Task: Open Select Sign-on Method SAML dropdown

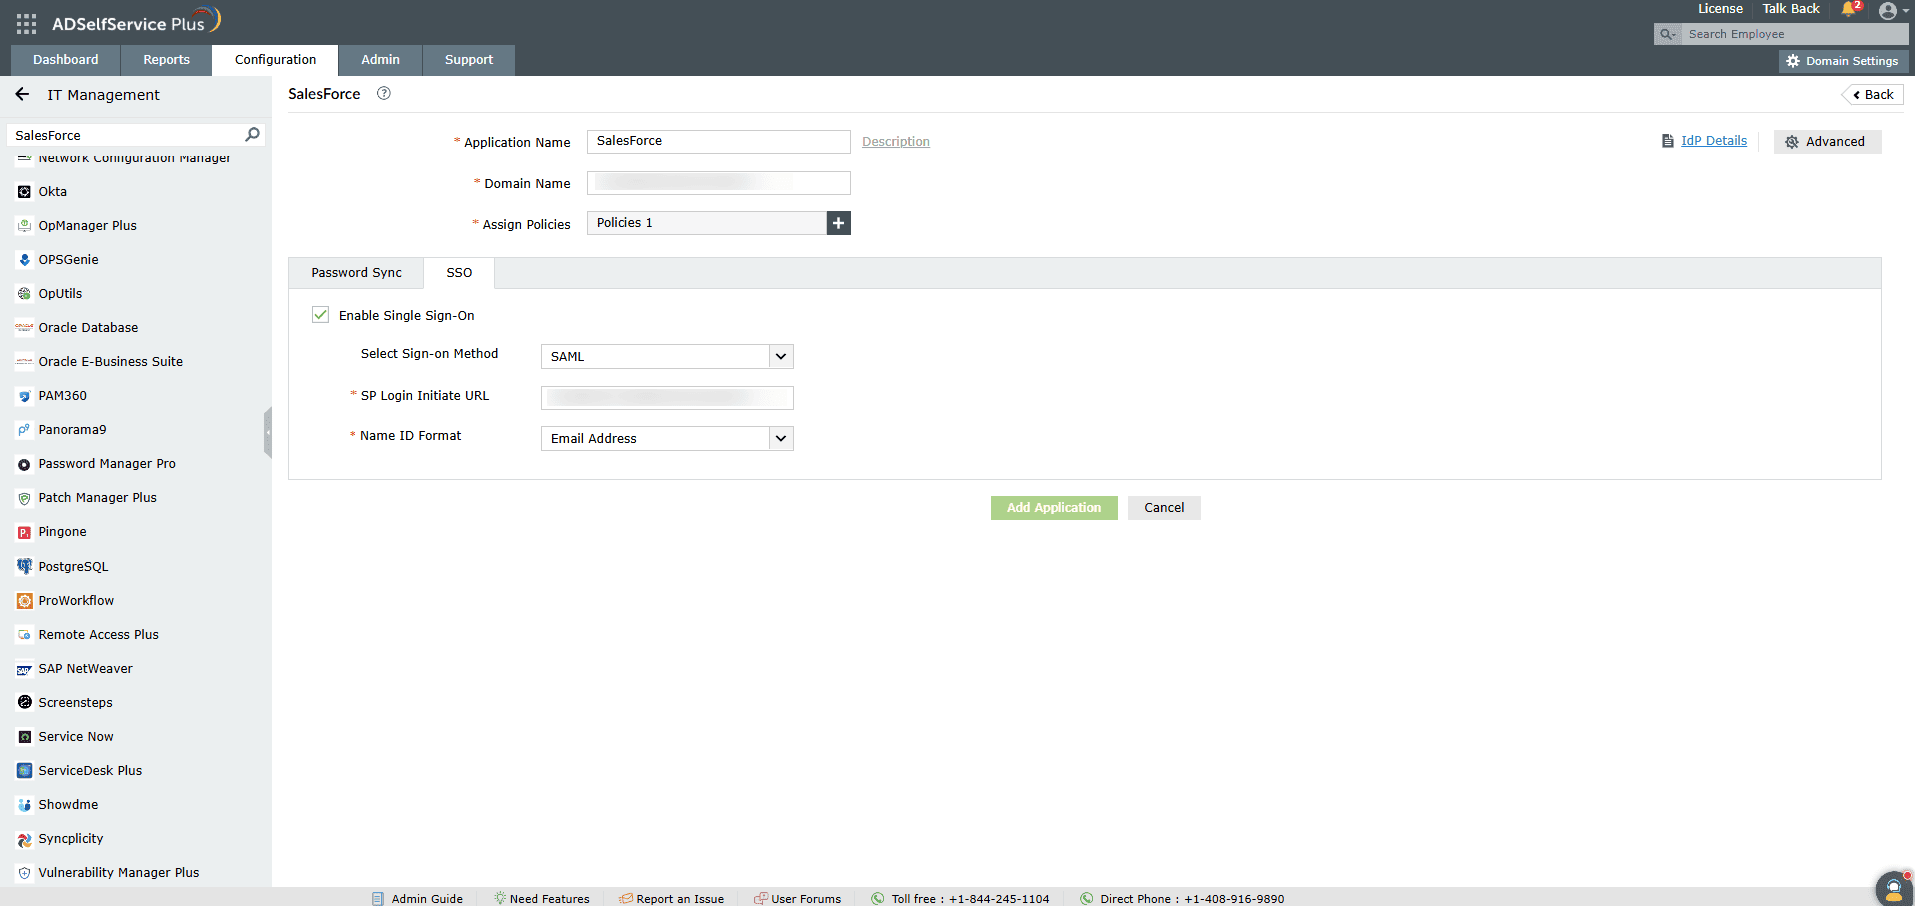Action: tap(667, 356)
